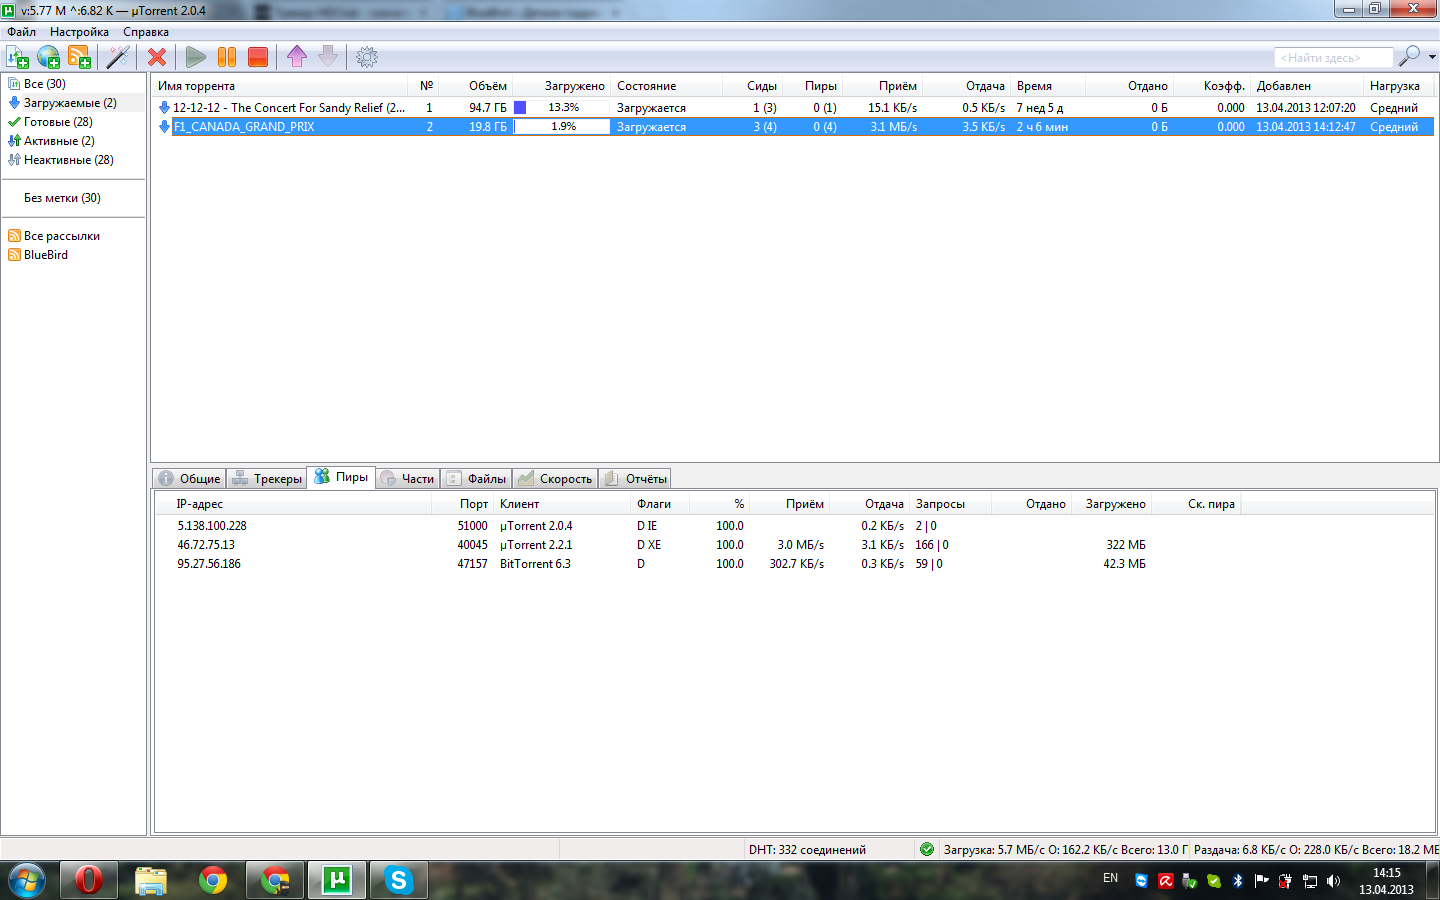The width and height of the screenshot is (1440, 900).
Task: Sort torrents by Сиды column
Action: coord(753,86)
